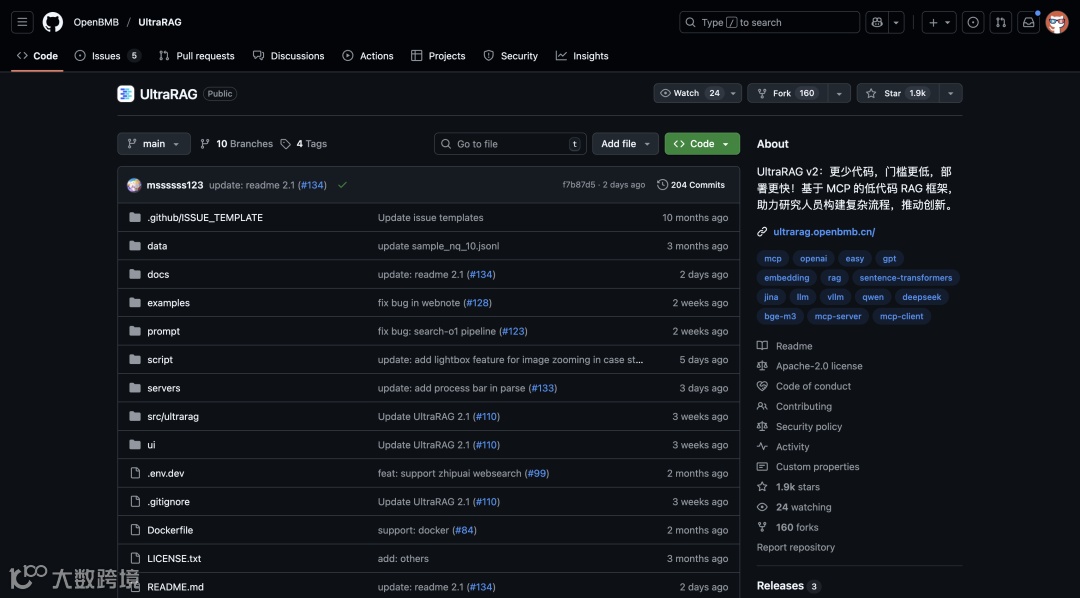Screen dimensions: 1080x598
Task: Click the OpenBMB organization link
Action: (x=96, y=22)
